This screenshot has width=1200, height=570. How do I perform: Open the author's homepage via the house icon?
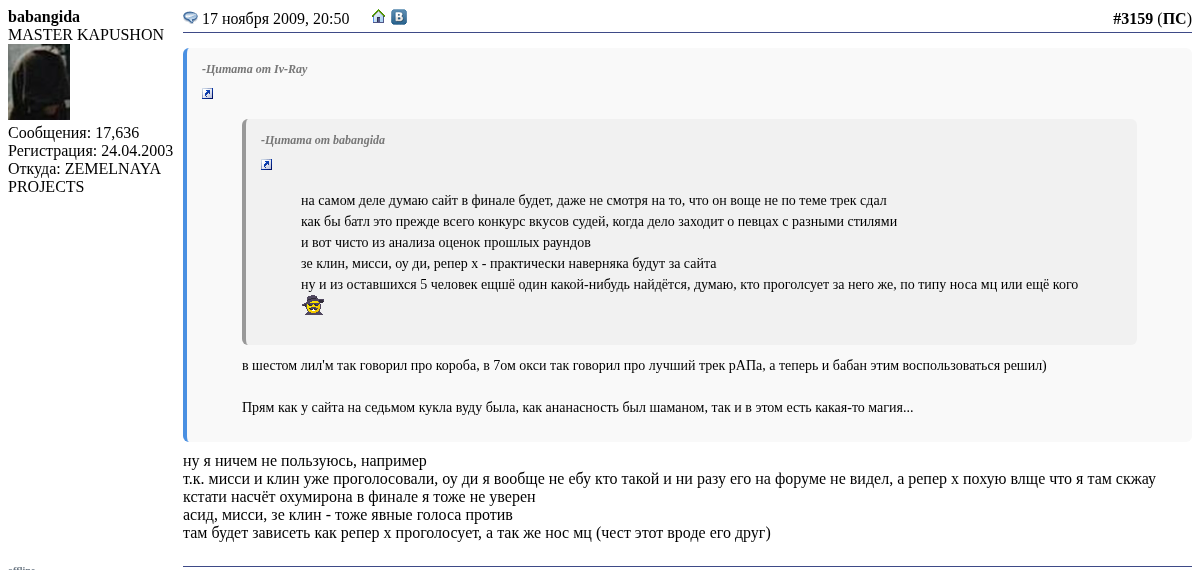[378, 17]
